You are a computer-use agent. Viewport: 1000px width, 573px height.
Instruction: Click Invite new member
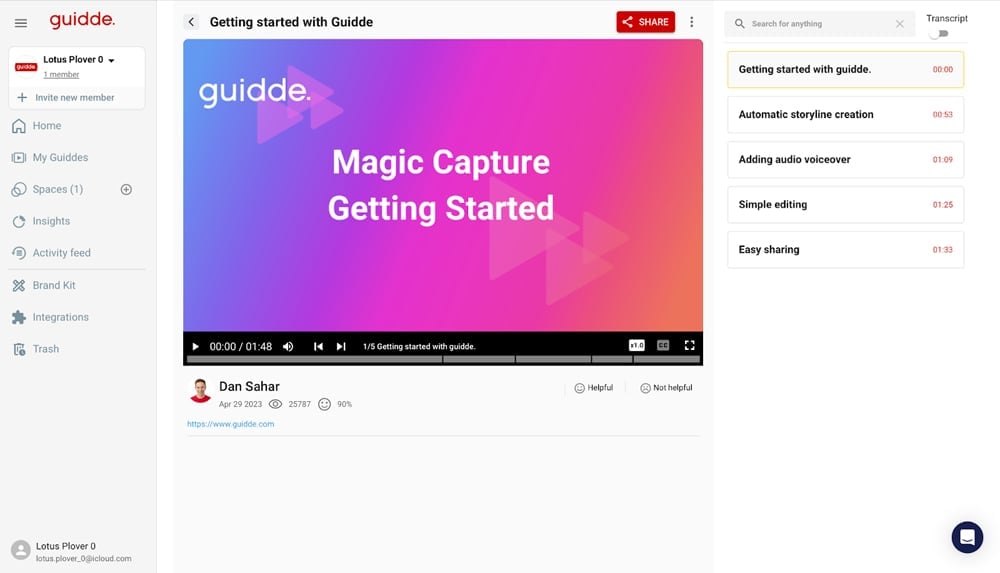click(x=67, y=98)
